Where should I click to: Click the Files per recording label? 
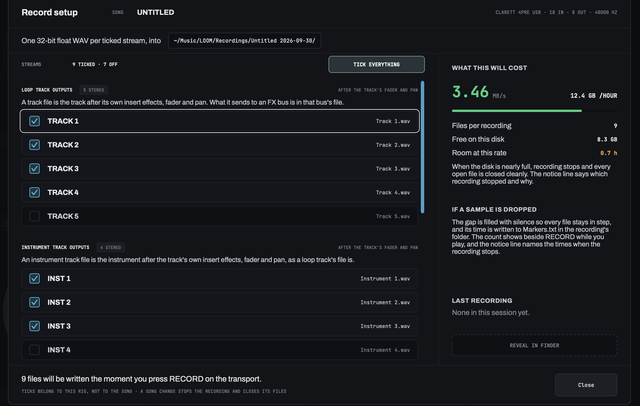[481, 126]
